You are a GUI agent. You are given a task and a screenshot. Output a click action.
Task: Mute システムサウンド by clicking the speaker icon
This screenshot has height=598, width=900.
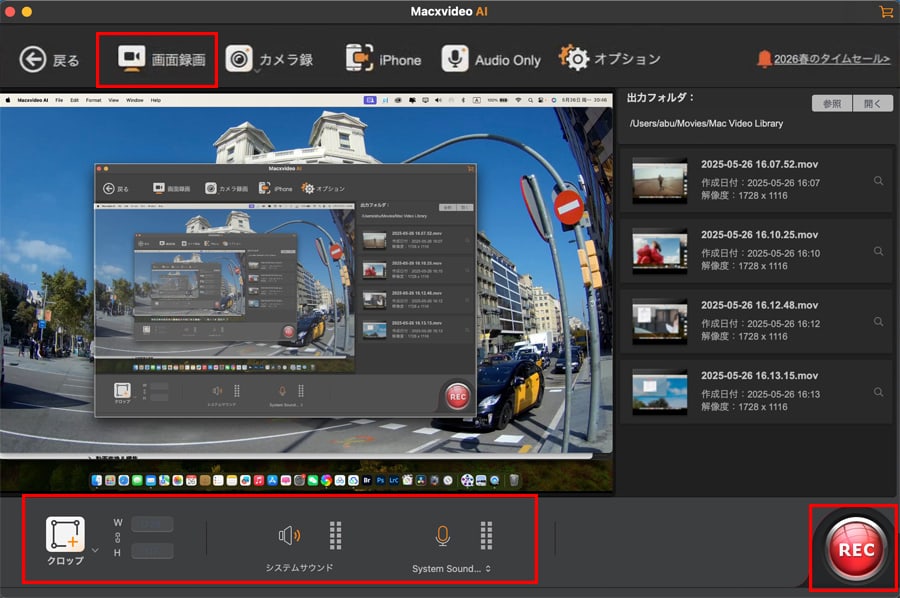tap(290, 535)
